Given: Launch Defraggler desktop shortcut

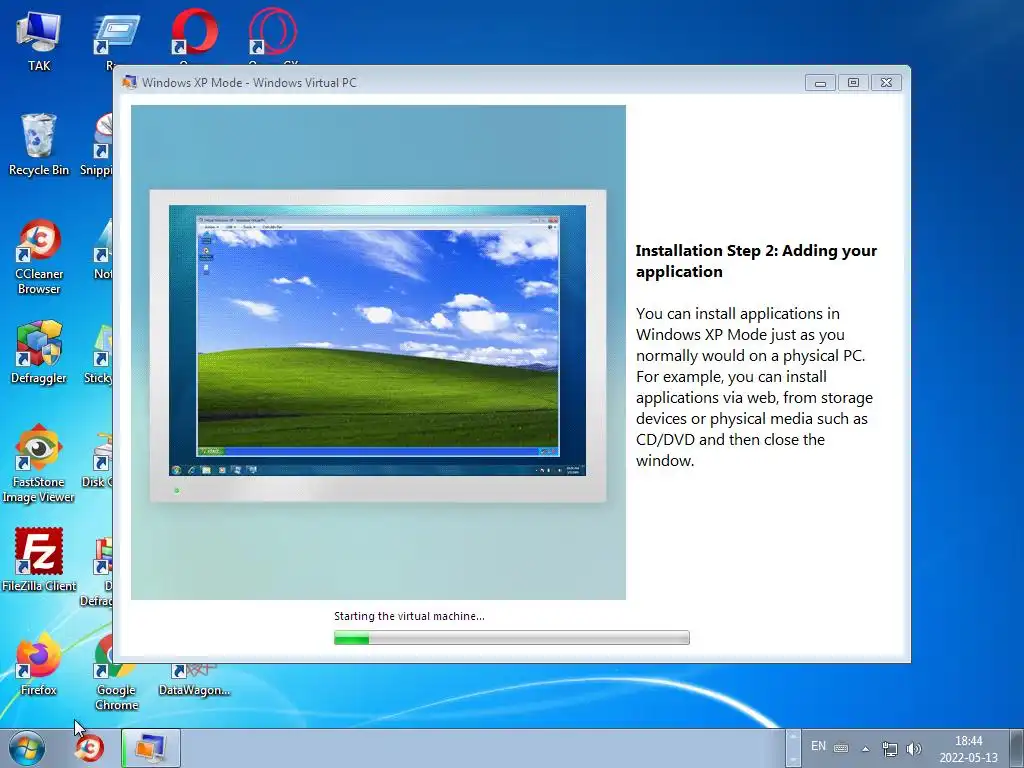Looking at the screenshot, I should point(39,353).
